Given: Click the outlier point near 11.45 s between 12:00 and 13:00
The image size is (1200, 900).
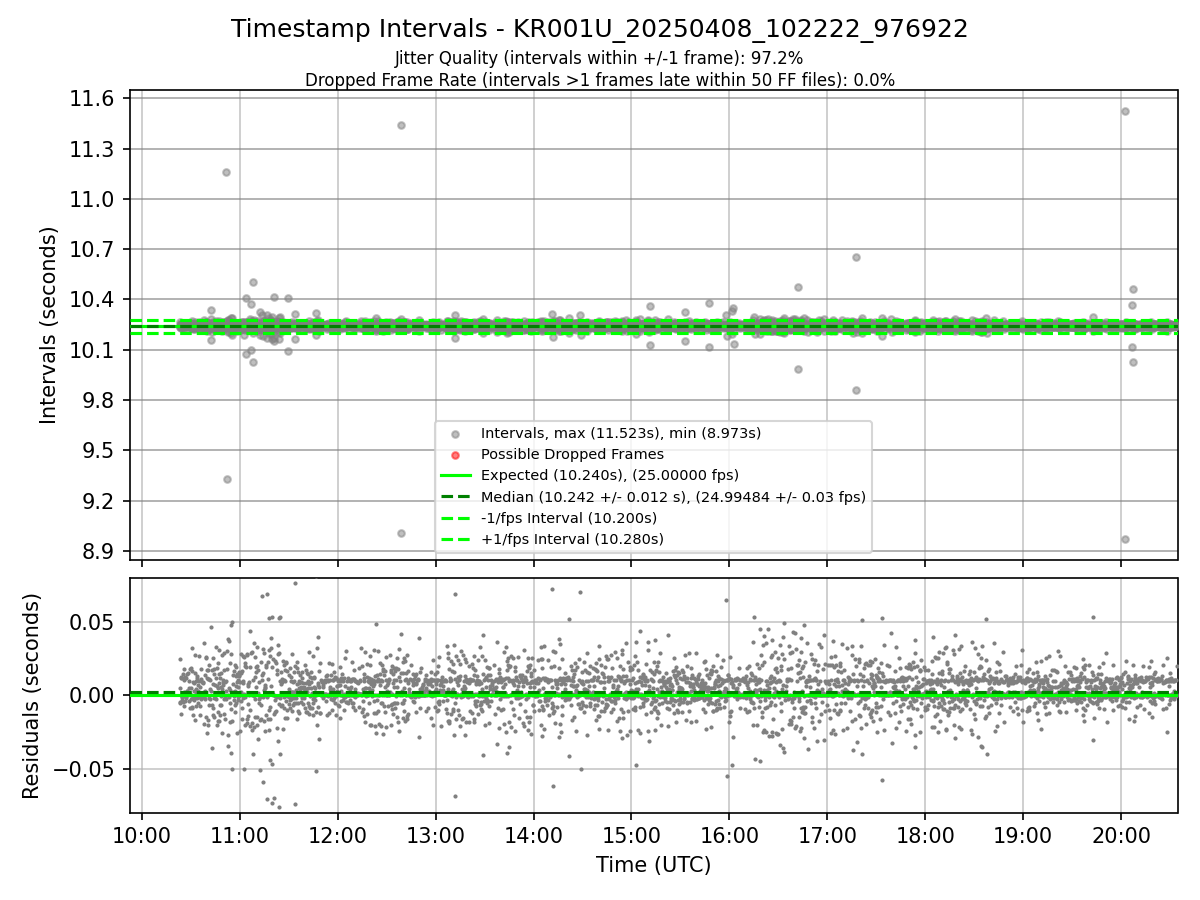Looking at the screenshot, I should tap(401, 125).
